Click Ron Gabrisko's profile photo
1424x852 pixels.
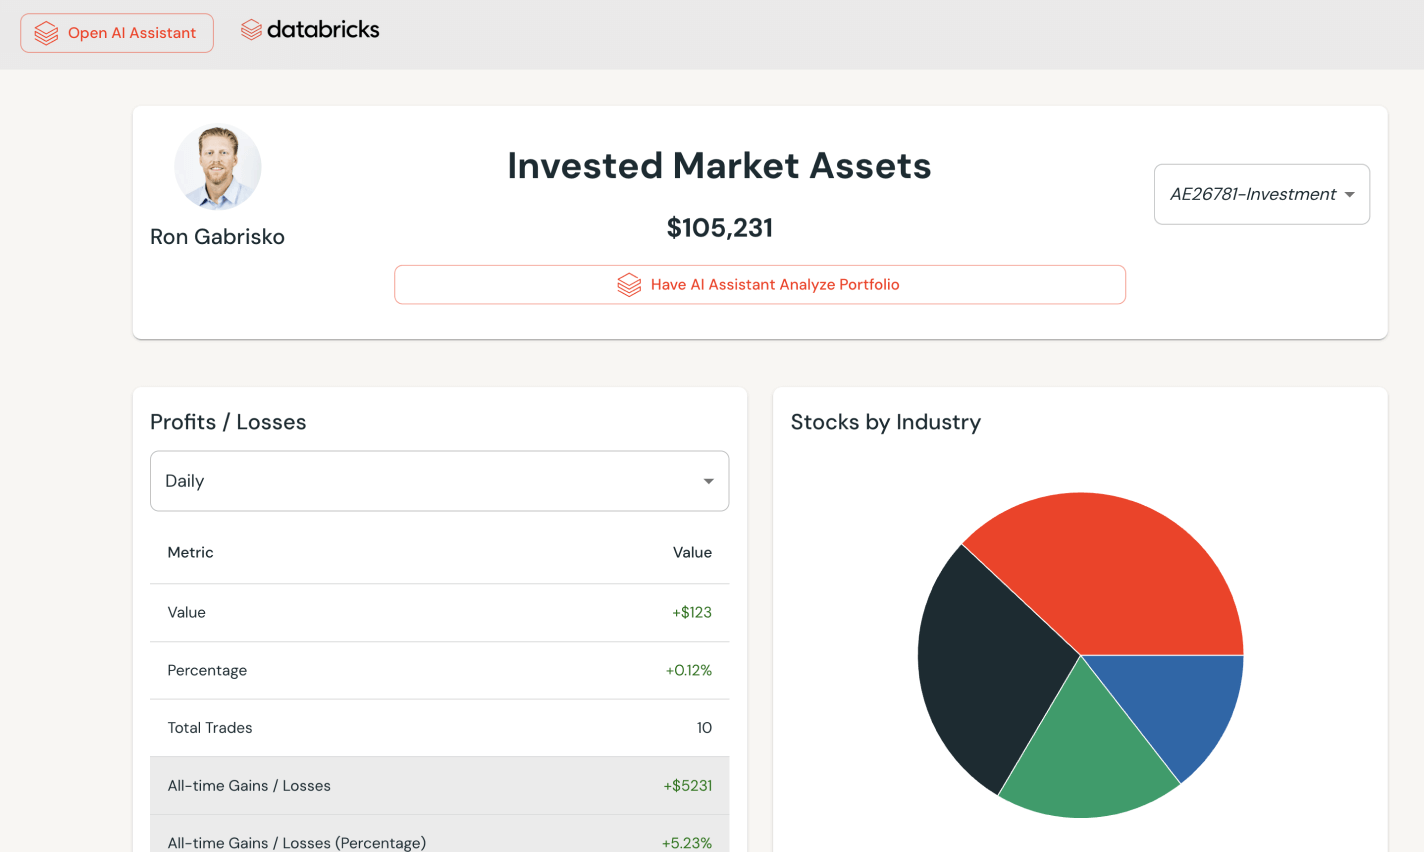tap(218, 167)
